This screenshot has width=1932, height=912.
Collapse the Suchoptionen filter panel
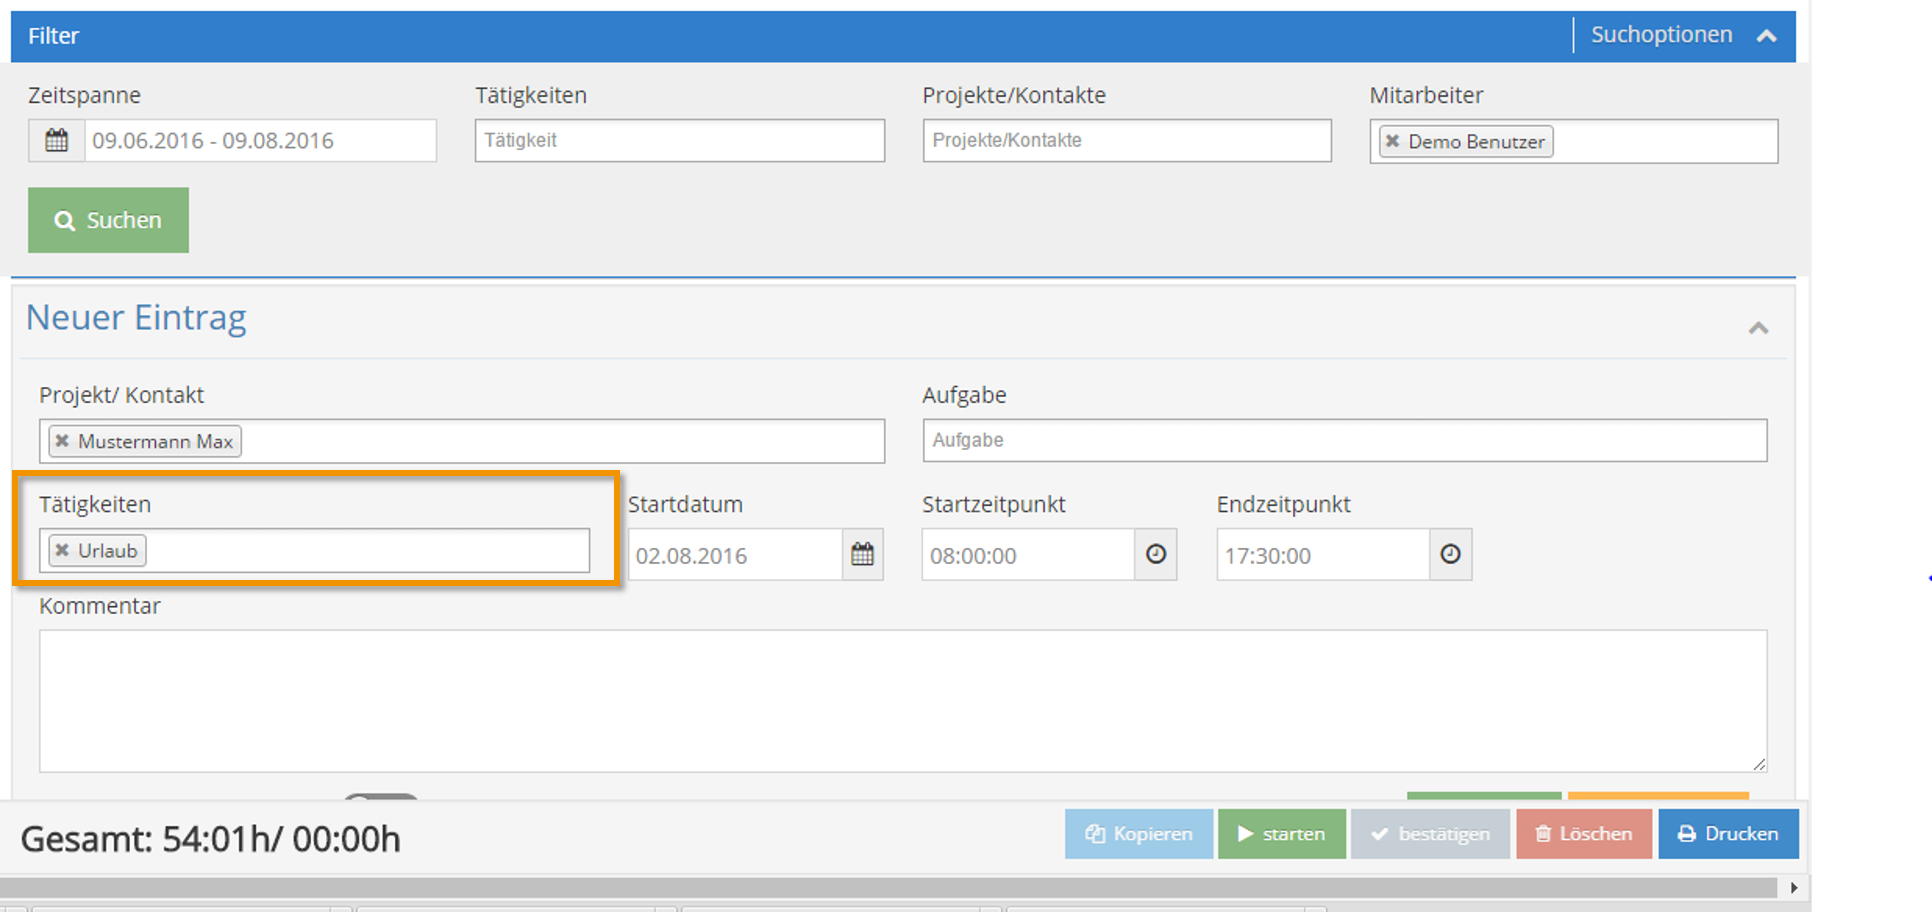point(1767,36)
